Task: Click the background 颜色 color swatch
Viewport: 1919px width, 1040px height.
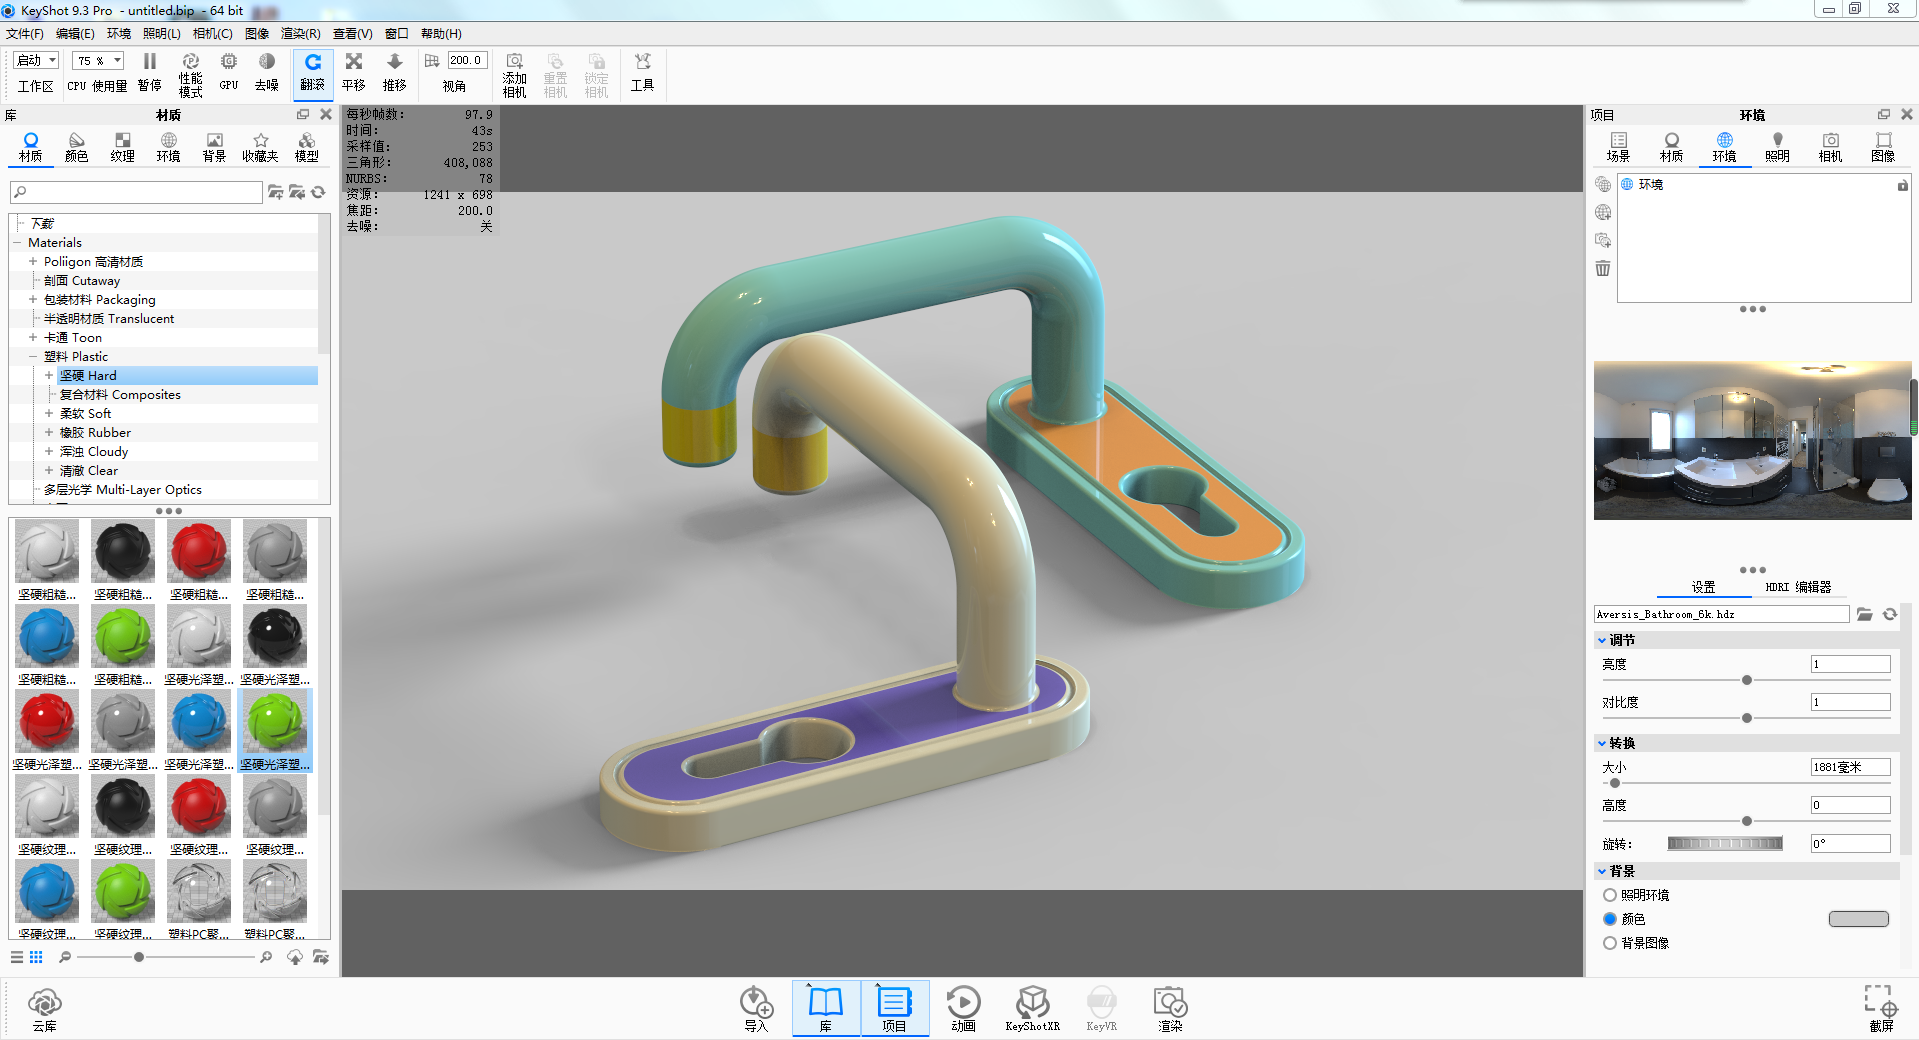Action: (1858, 918)
